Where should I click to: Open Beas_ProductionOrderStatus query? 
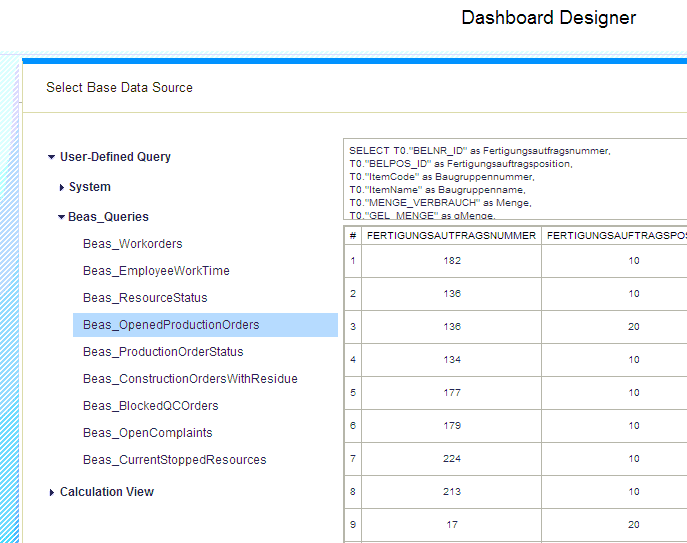pyautogui.click(x=163, y=352)
